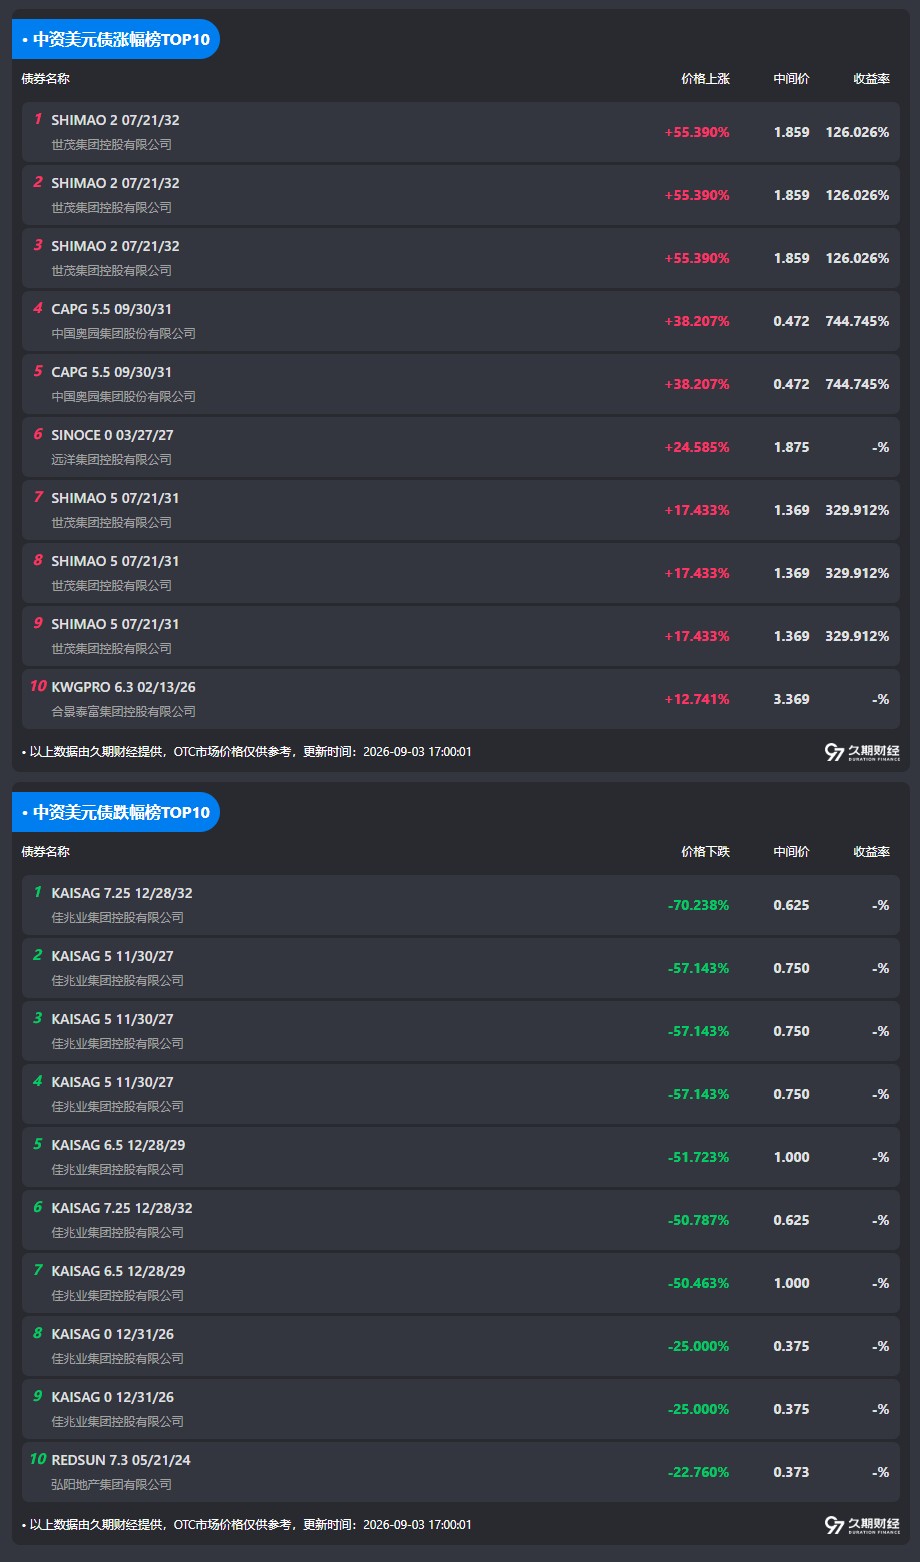Open losers rank 3 KAISAG 5 11/30/27 row

tap(461, 1031)
